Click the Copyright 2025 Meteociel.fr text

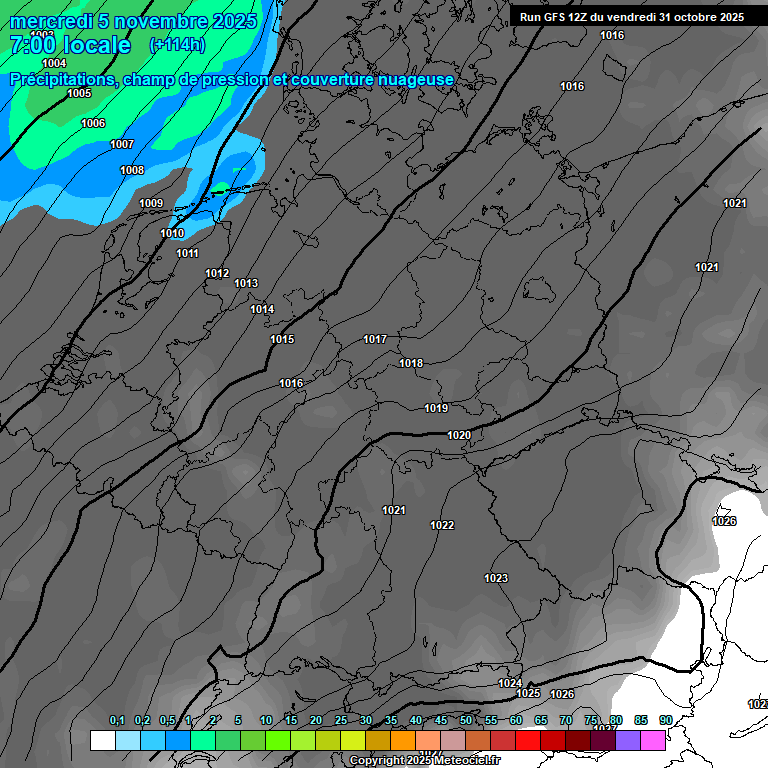coord(424,761)
